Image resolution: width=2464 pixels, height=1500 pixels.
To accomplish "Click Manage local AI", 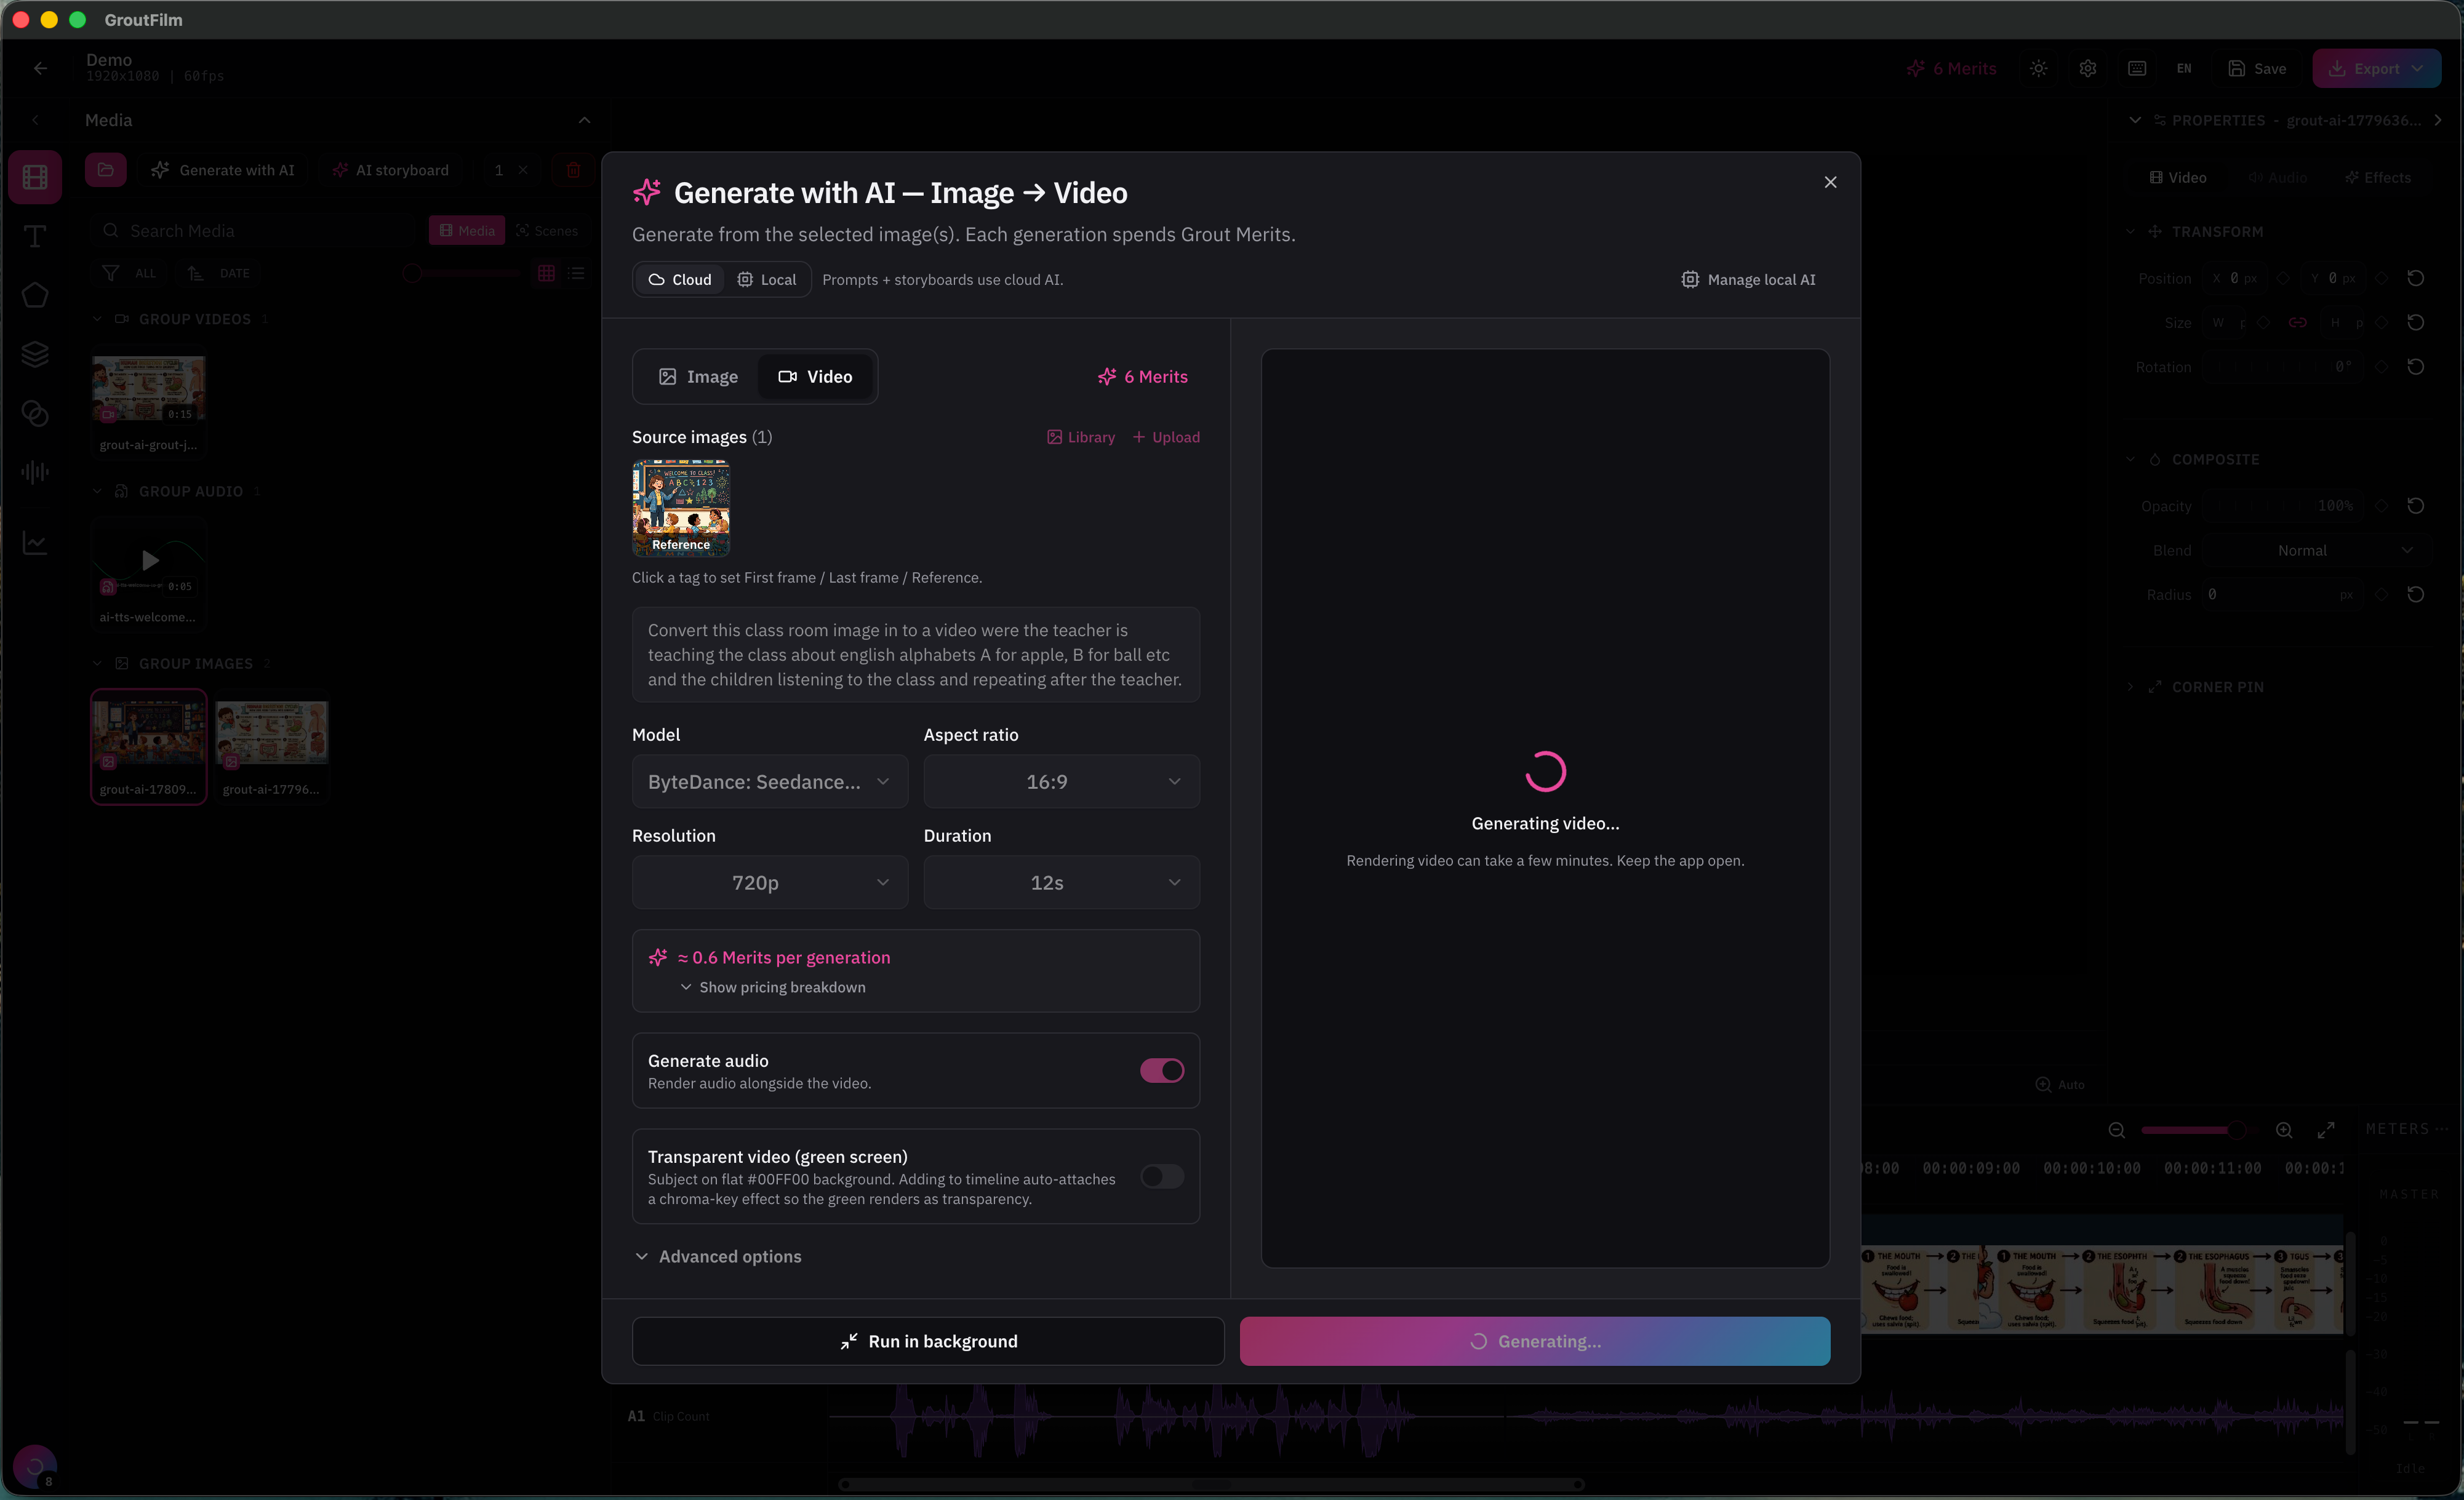I will [x=1749, y=280].
